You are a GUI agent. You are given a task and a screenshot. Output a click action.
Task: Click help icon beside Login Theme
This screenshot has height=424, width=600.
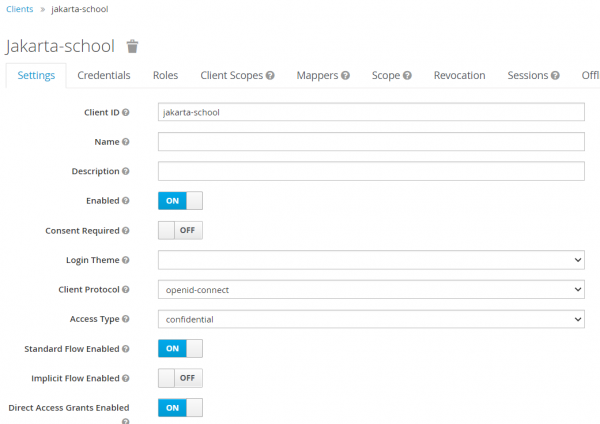tap(126, 260)
